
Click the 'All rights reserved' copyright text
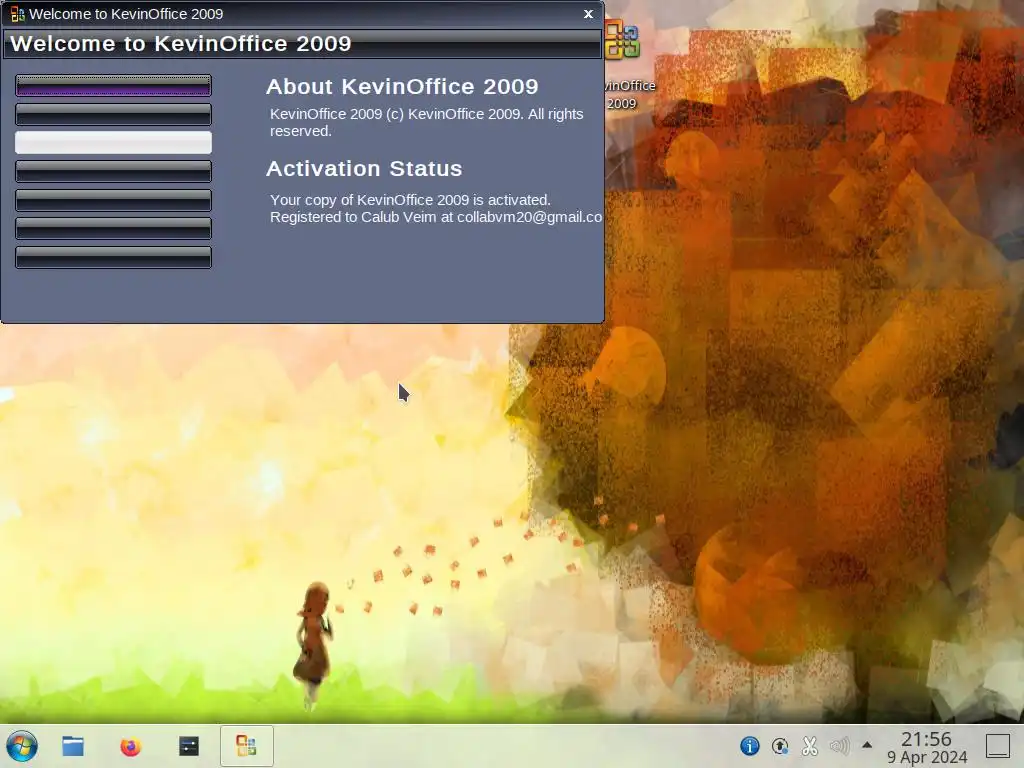point(426,122)
